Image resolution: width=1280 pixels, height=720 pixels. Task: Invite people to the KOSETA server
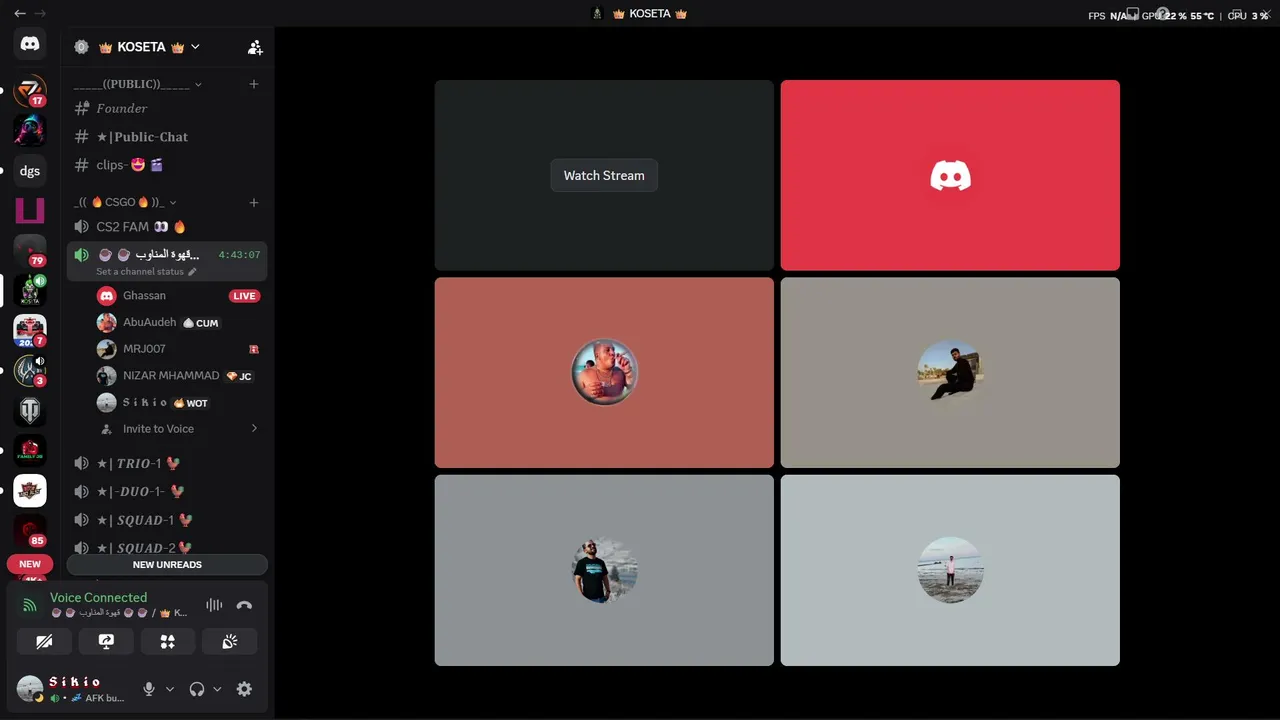pos(255,47)
